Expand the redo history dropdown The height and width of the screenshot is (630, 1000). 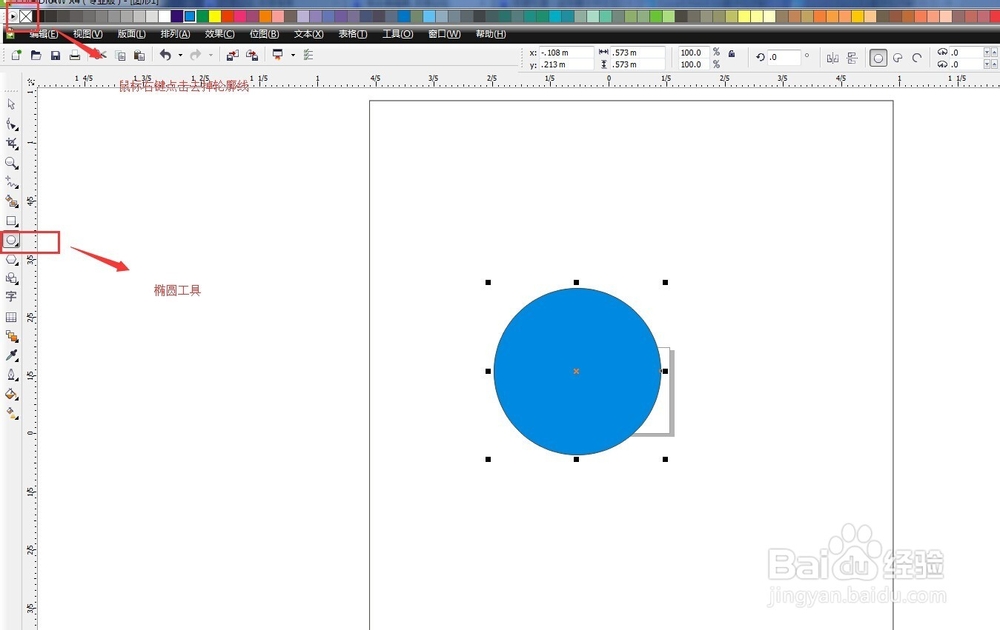pos(210,55)
